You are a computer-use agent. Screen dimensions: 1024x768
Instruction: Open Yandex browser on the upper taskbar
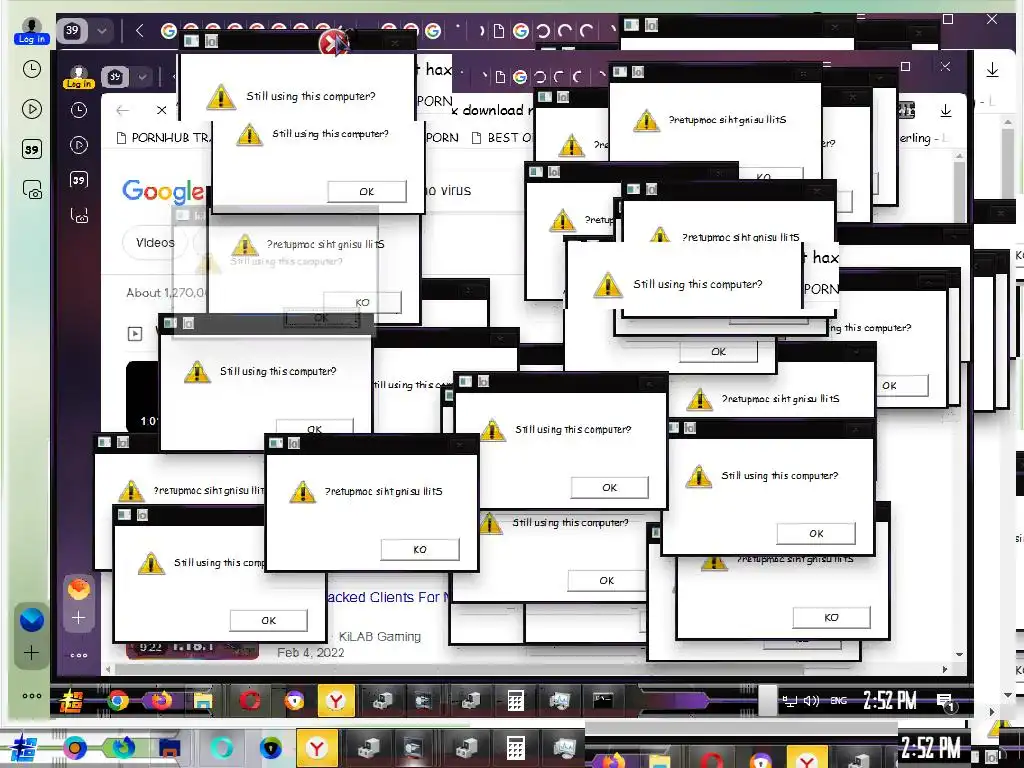[336, 701]
